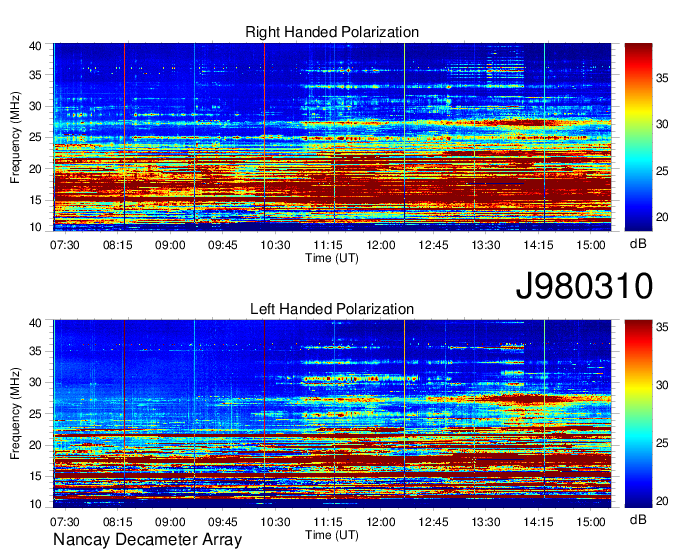
Task: Click the '40' frequency tick on Left Handed plot
Action: 36,323
